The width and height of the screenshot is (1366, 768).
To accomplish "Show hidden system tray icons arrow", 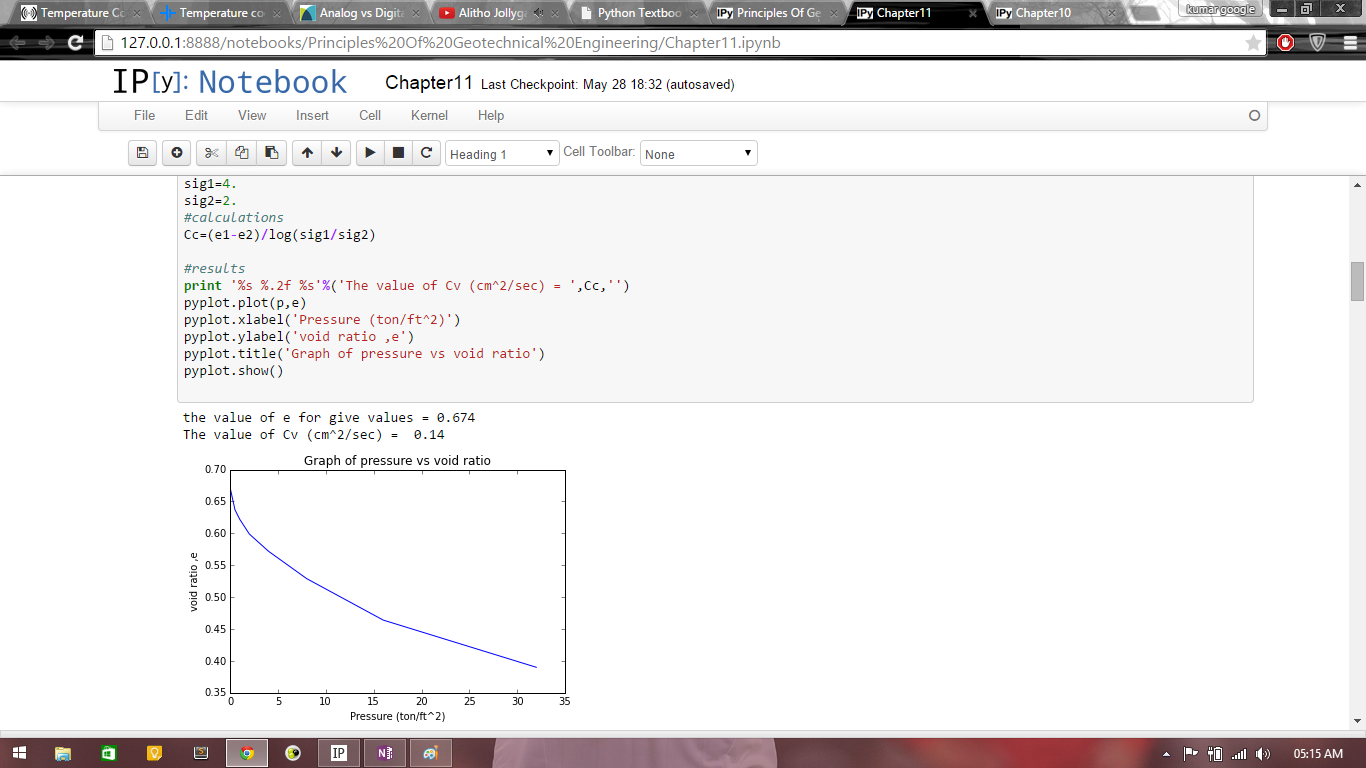I will 1167,753.
